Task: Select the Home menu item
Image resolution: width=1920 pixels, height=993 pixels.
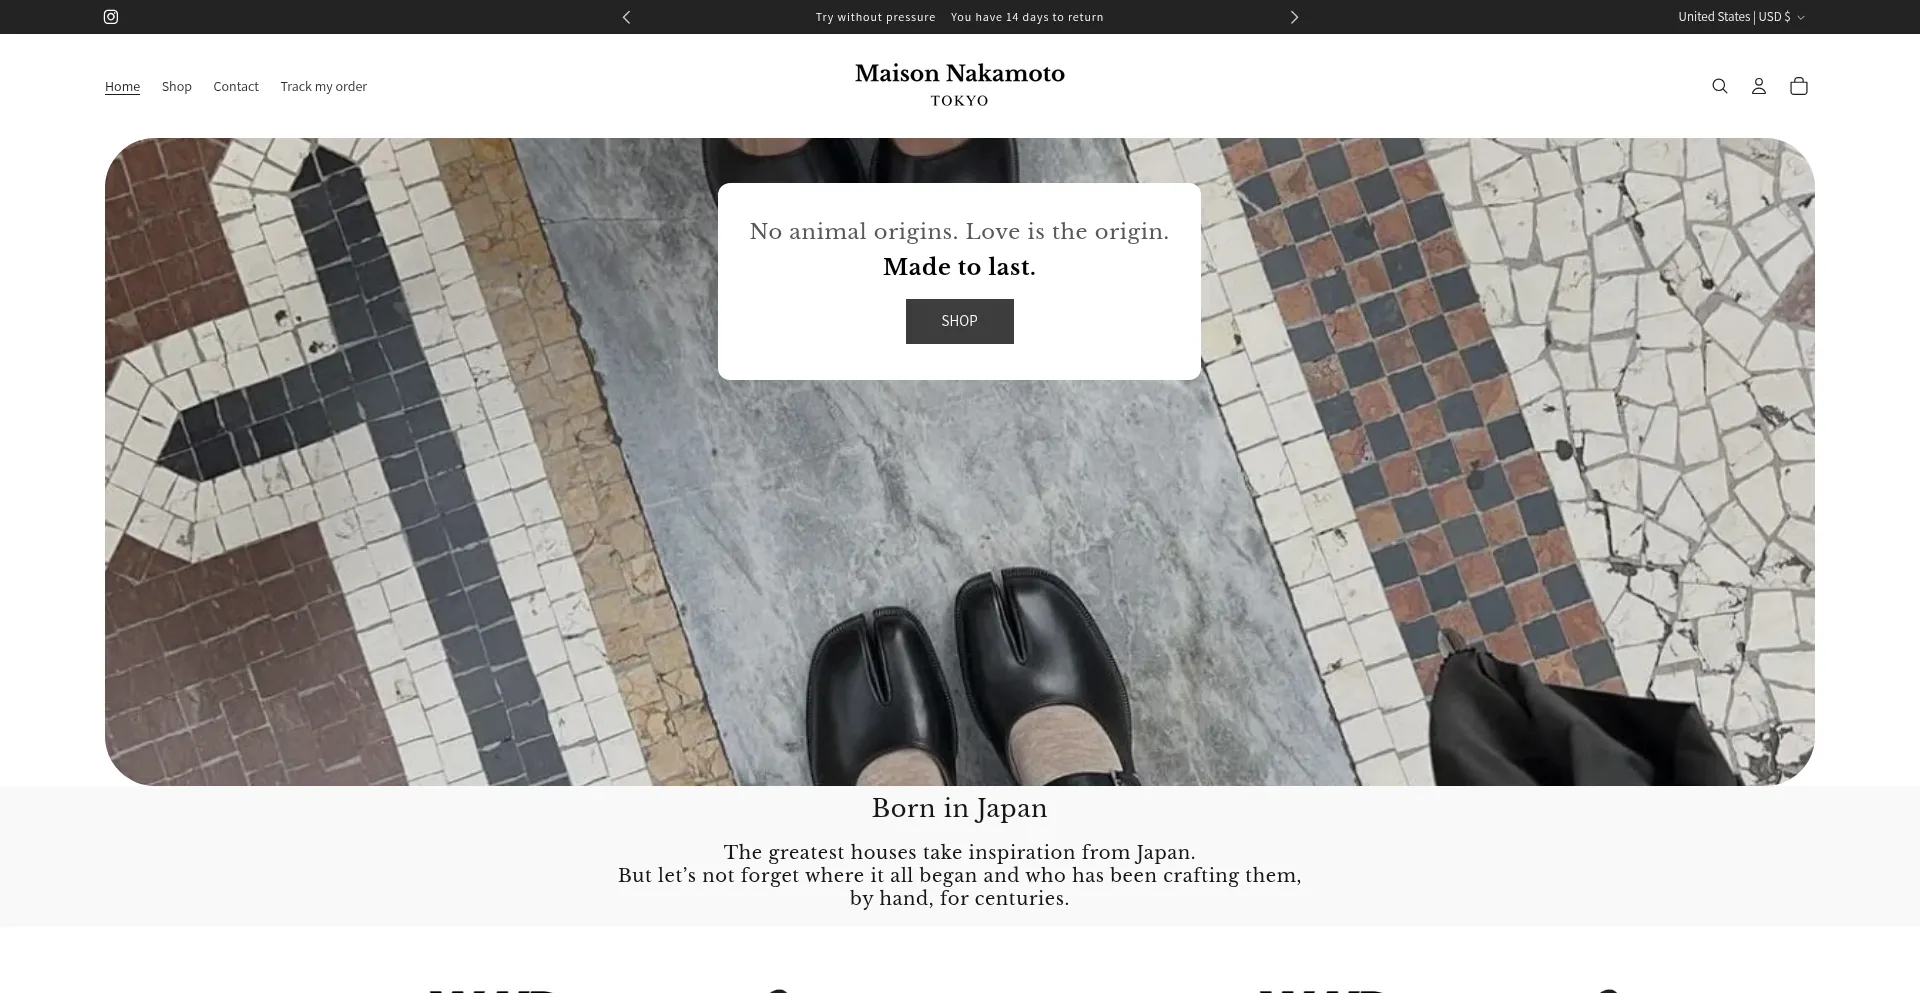Action: [122, 87]
